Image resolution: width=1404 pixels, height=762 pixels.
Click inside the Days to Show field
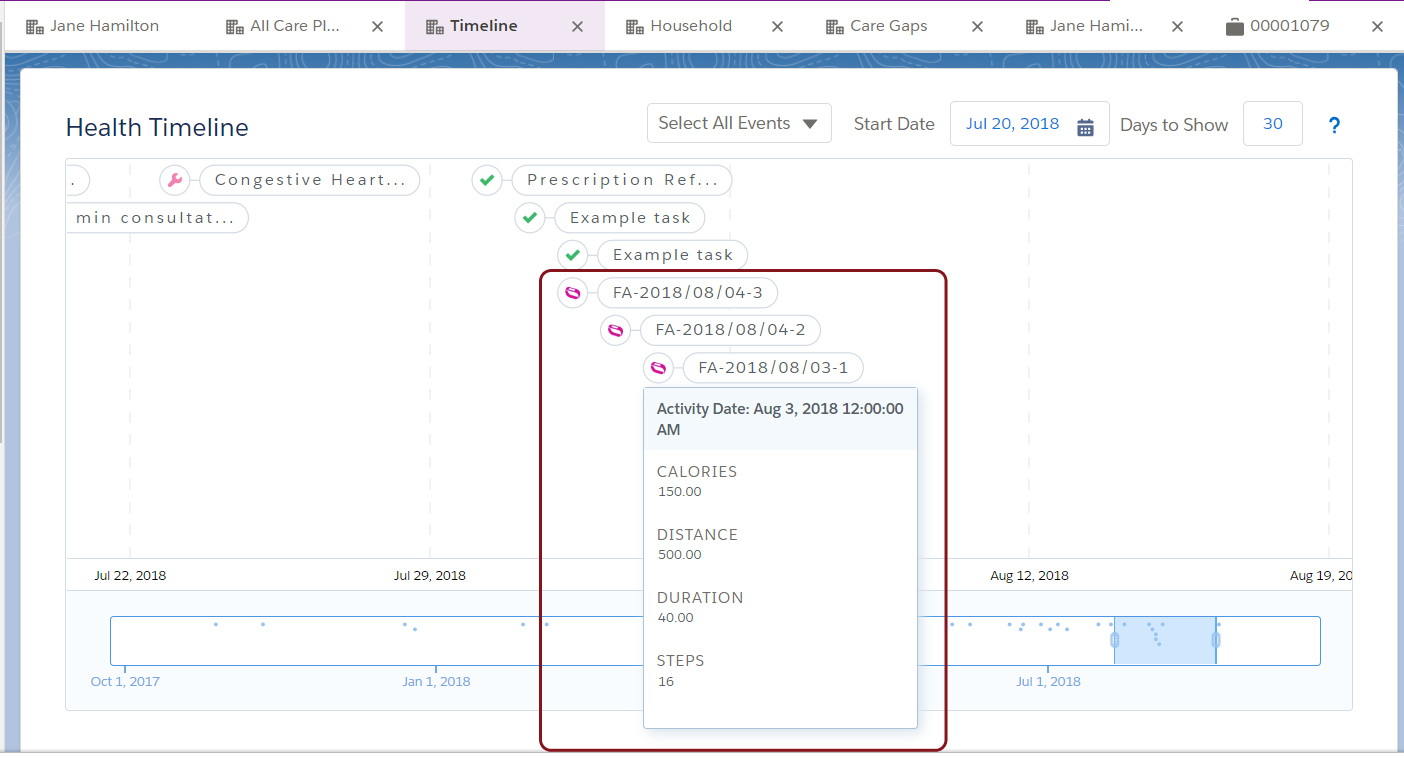pos(1272,123)
